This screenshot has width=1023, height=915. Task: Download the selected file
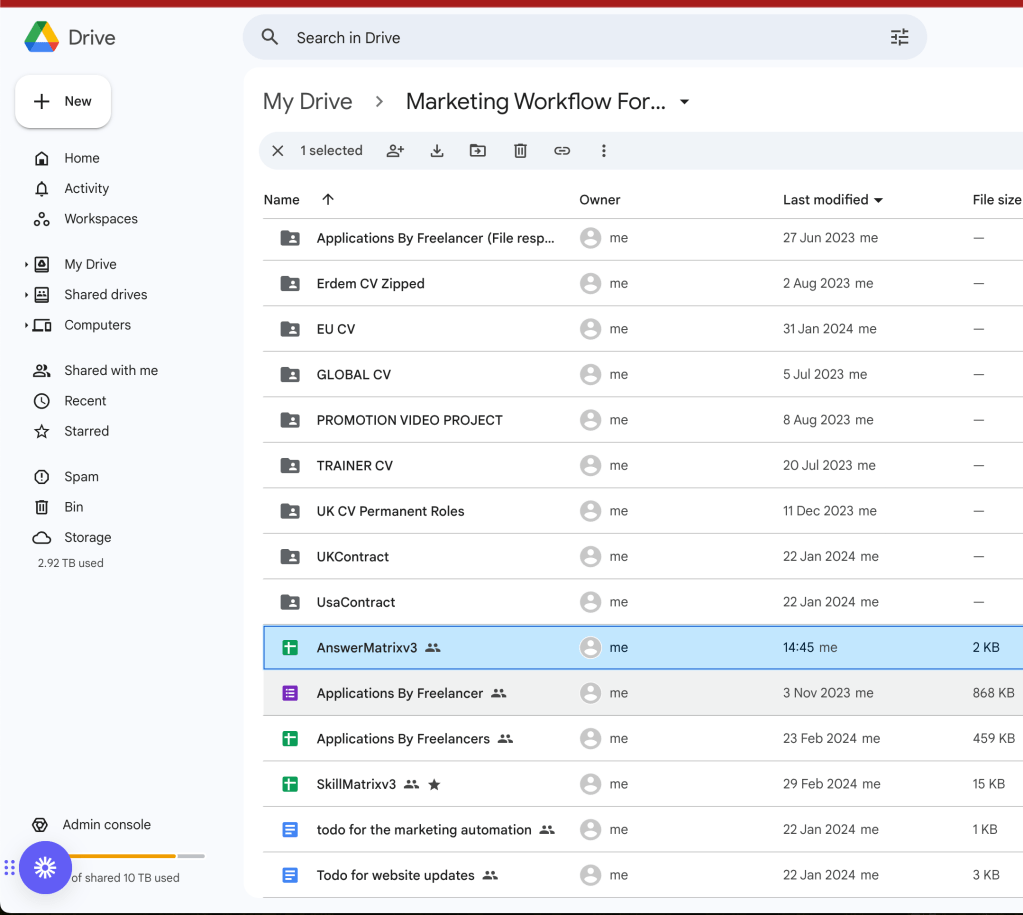[x=437, y=151]
